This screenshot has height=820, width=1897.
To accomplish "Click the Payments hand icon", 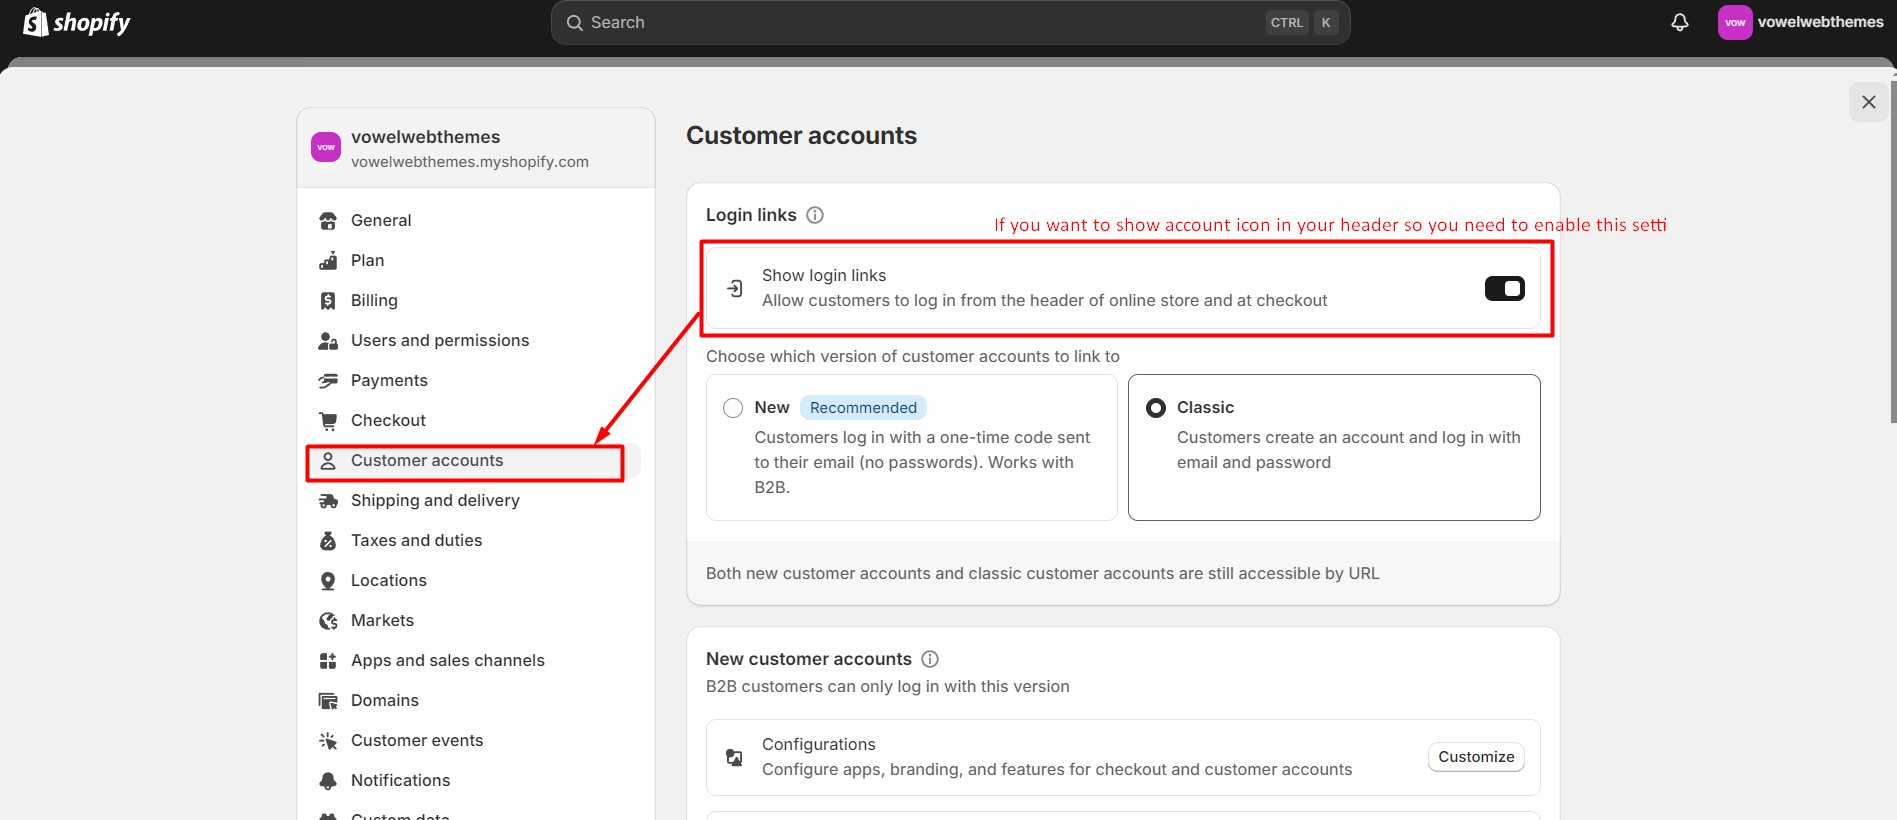I will click(x=328, y=381).
